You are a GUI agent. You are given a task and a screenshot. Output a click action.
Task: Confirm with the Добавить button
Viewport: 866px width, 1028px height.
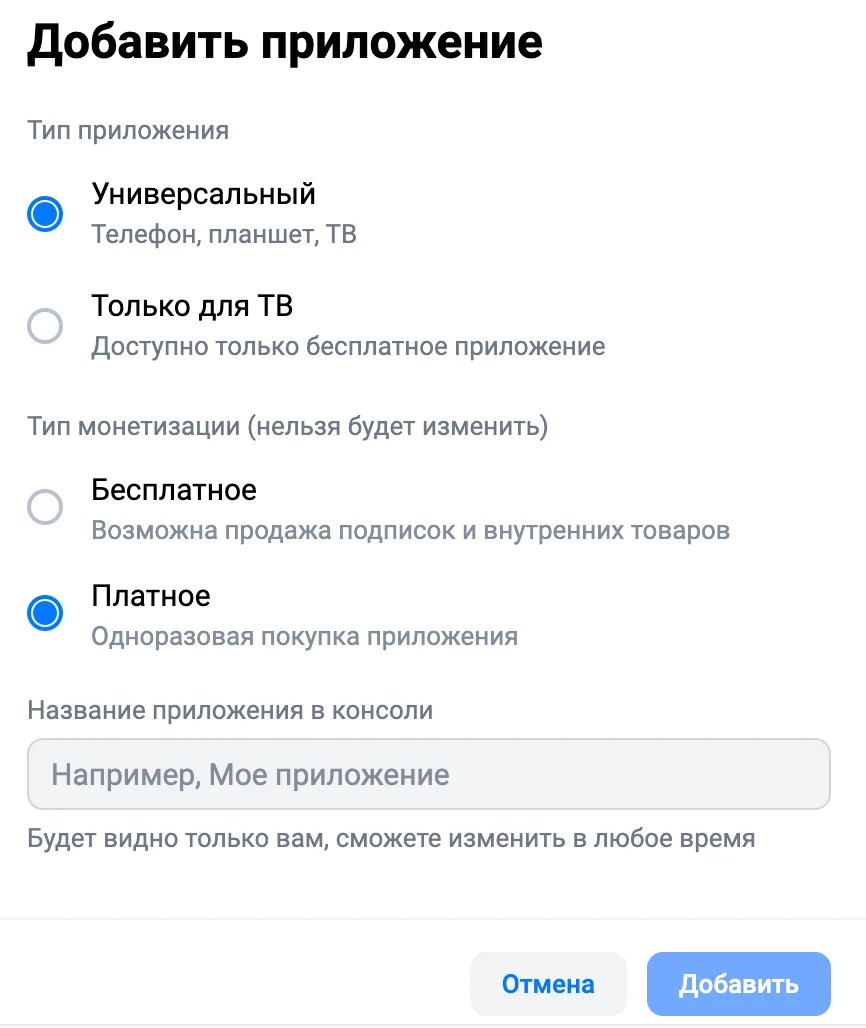(x=739, y=984)
